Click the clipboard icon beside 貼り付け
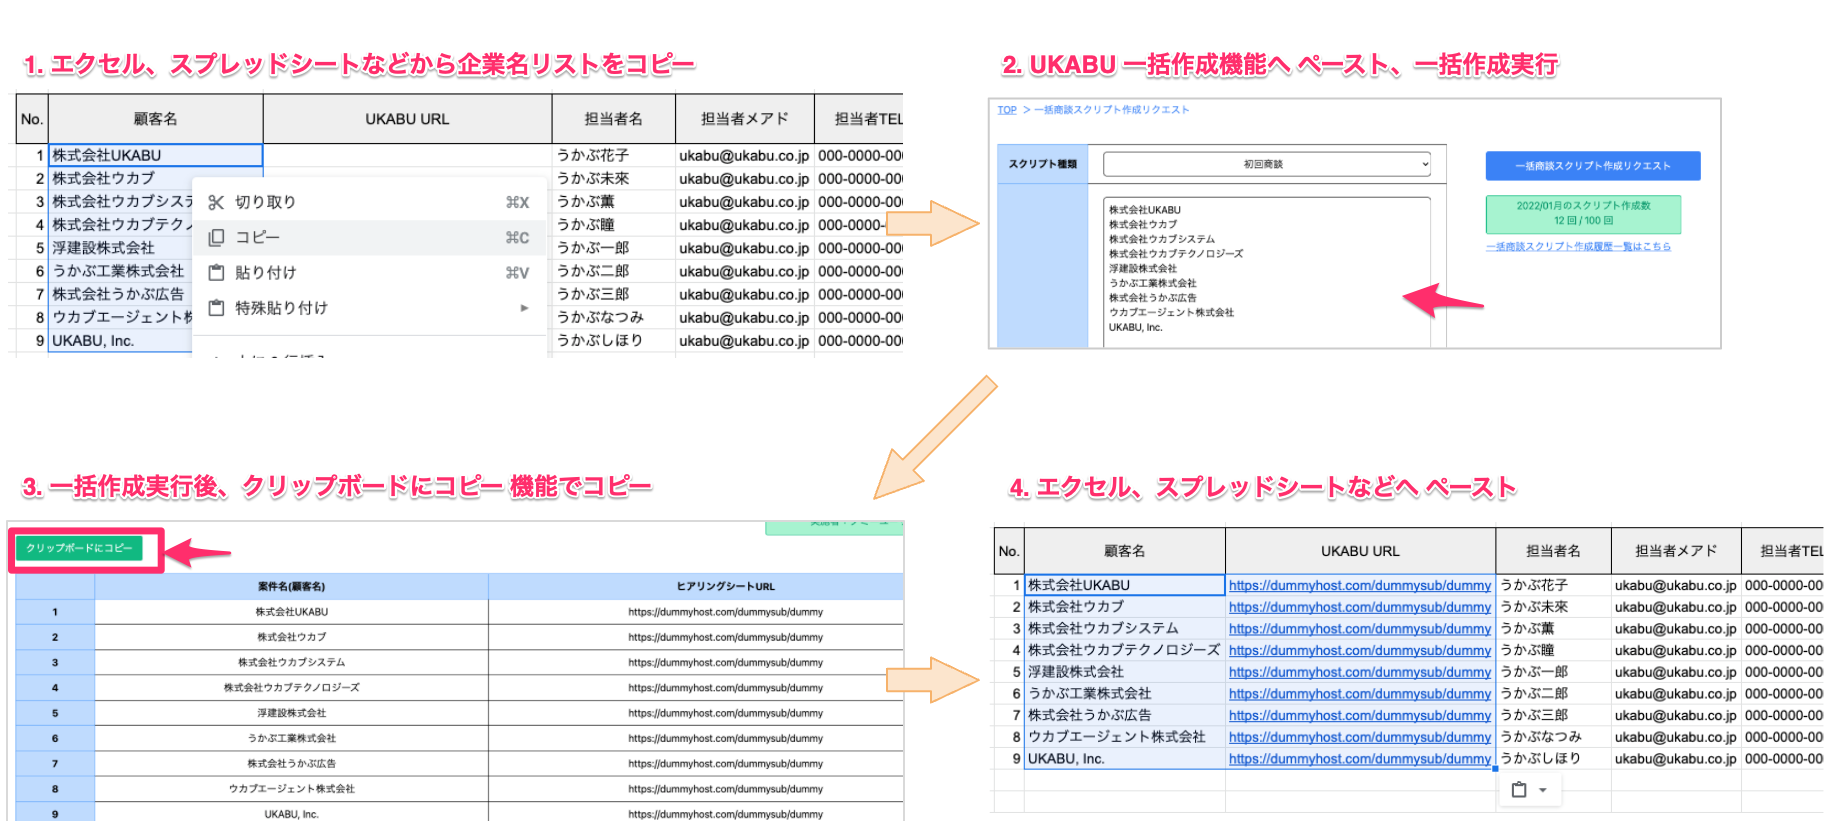This screenshot has height=821, width=1842. pos(216,273)
